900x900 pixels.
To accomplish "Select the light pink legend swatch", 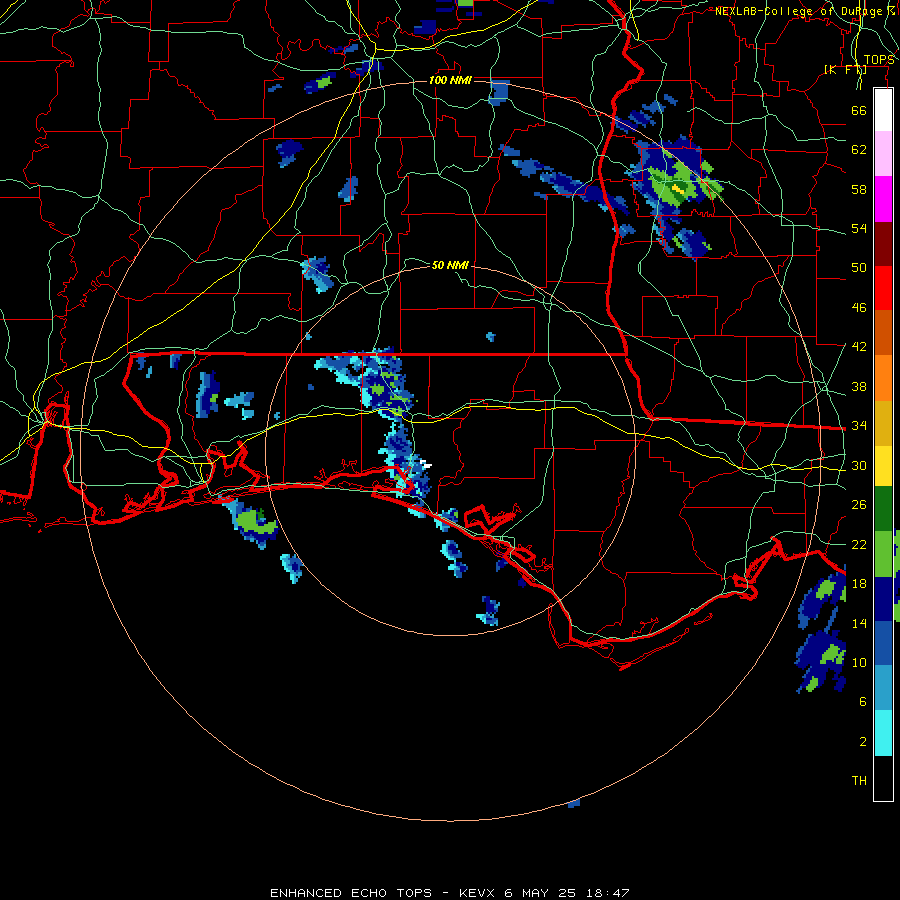I will [x=883, y=154].
